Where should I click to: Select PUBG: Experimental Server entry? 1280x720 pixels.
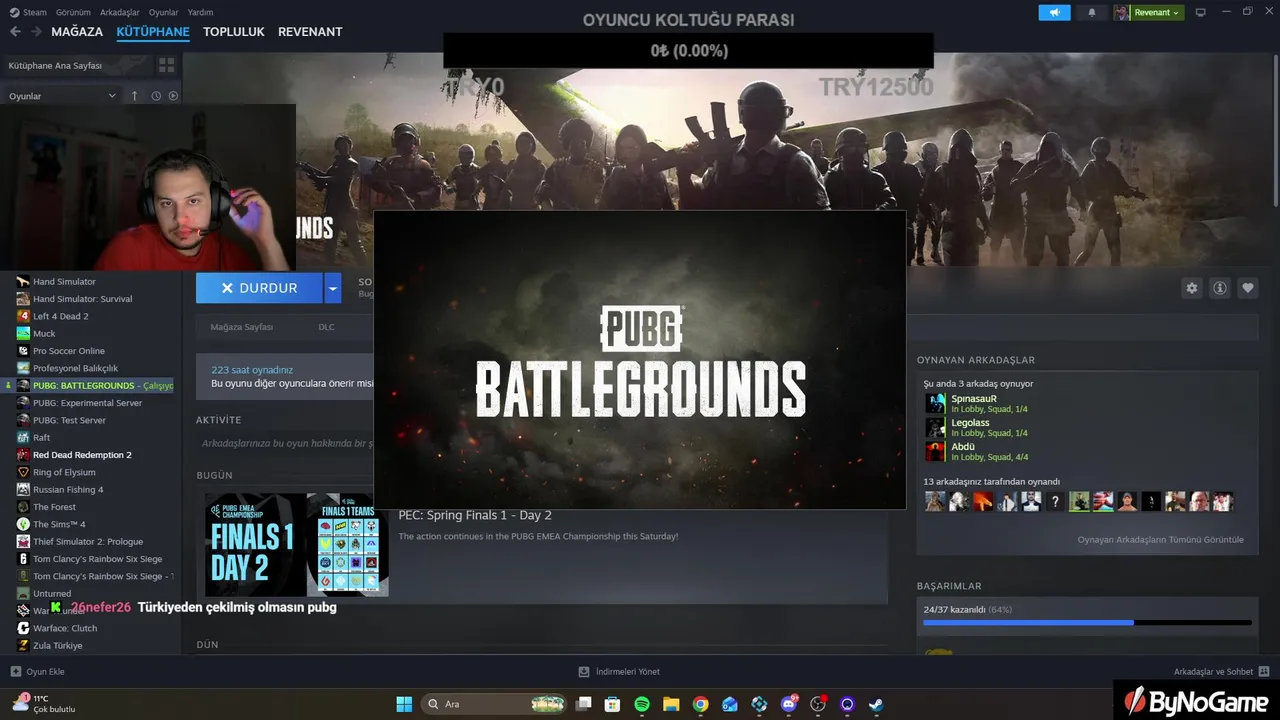[x=87, y=403]
